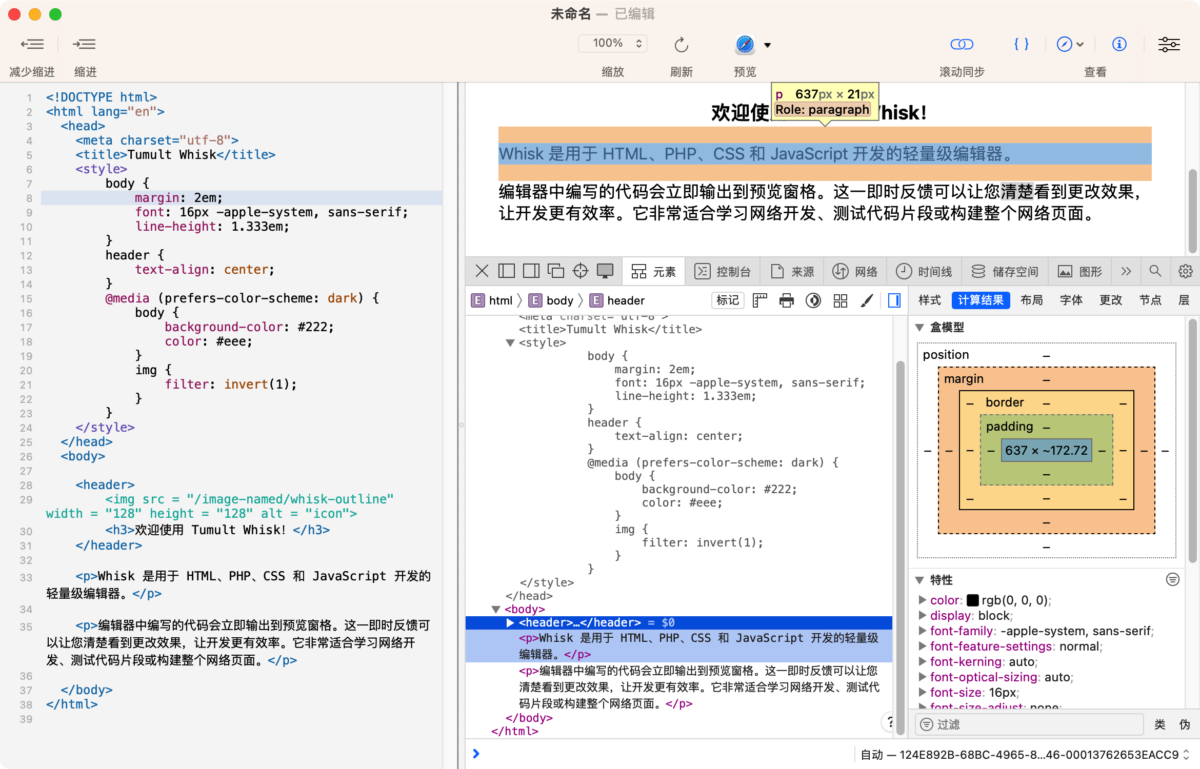This screenshot has height=769, width=1200.
Task: Click the 637 × ~172.72 box model content size
Action: point(1046,451)
